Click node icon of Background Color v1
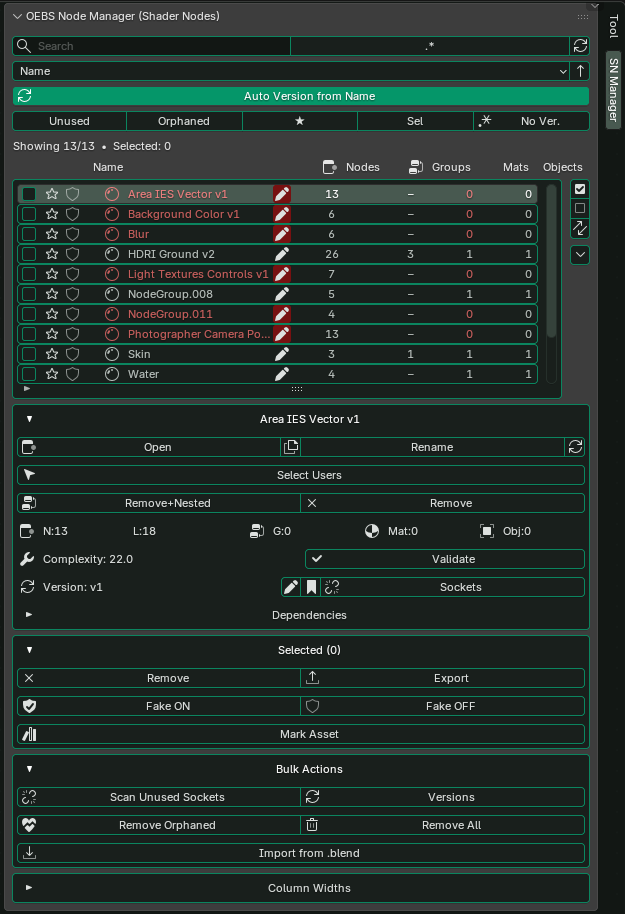625x914 pixels. pyautogui.click(x=112, y=214)
